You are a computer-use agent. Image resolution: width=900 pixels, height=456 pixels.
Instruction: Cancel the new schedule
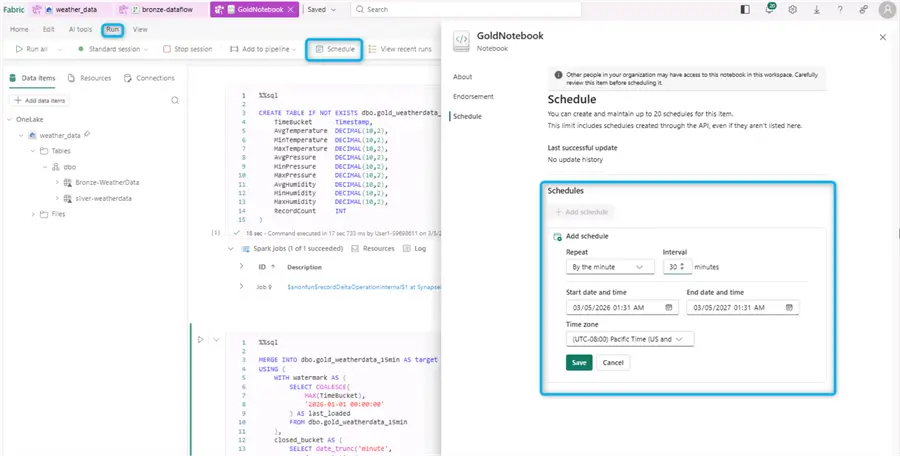pyautogui.click(x=613, y=362)
